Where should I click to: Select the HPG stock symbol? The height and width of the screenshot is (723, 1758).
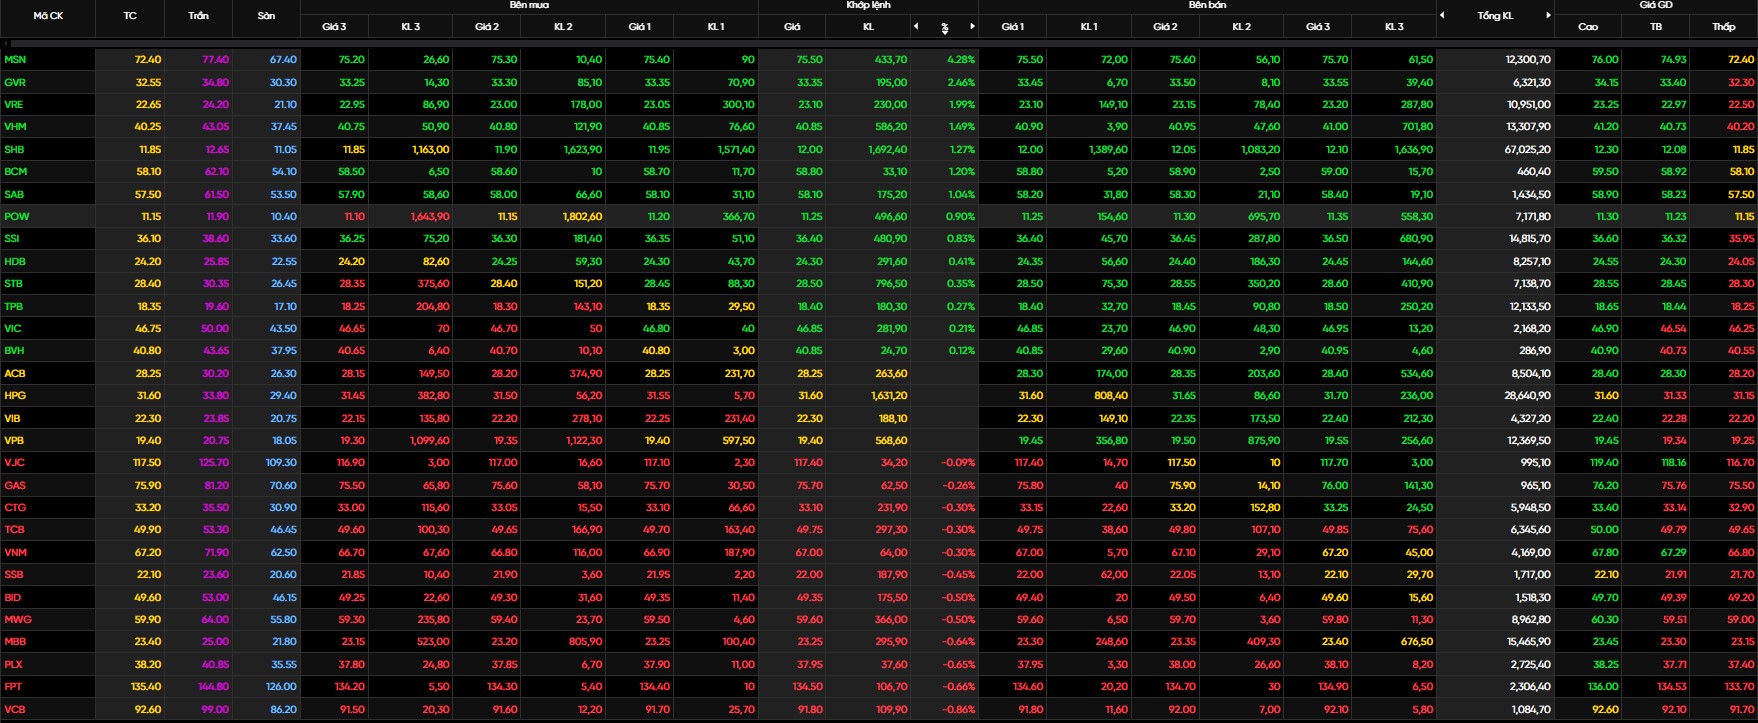[x=15, y=396]
